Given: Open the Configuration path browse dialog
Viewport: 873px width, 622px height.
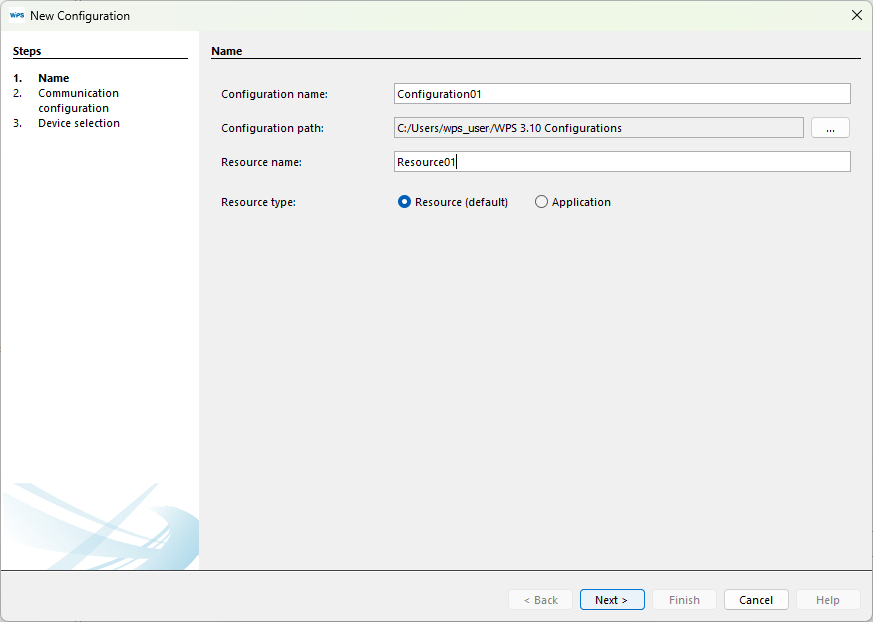Looking at the screenshot, I should tap(830, 127).
